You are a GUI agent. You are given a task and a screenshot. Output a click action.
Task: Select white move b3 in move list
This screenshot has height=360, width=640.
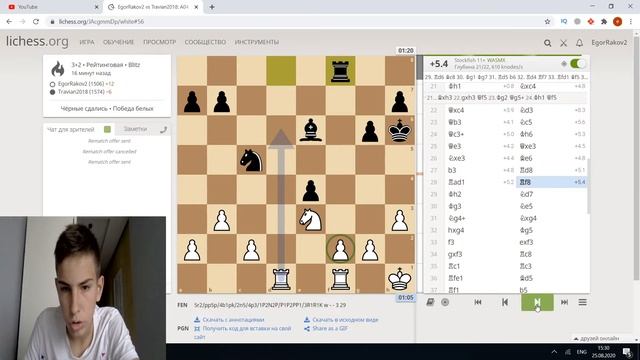480,170
